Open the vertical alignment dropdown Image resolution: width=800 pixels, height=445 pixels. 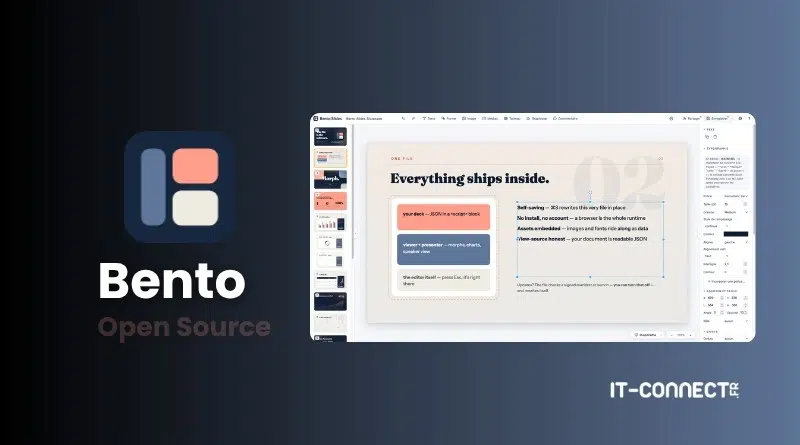click(x=715, y=256)
